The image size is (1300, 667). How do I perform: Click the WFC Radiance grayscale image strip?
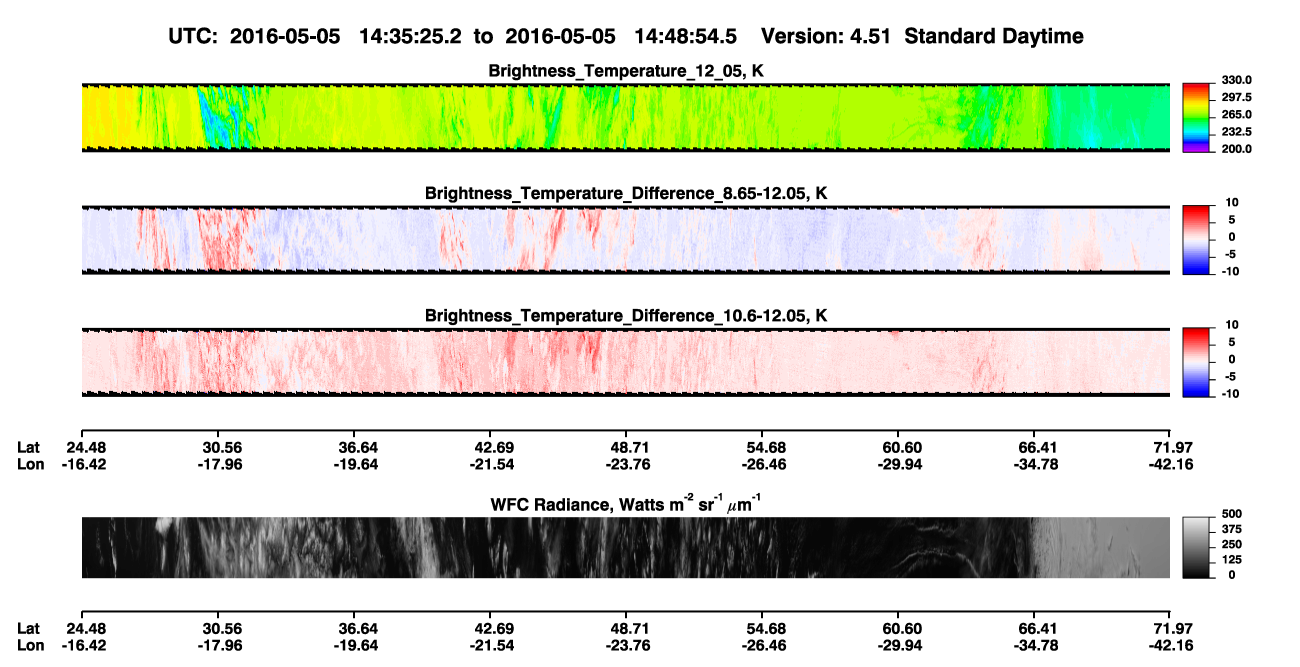[626, 547]
